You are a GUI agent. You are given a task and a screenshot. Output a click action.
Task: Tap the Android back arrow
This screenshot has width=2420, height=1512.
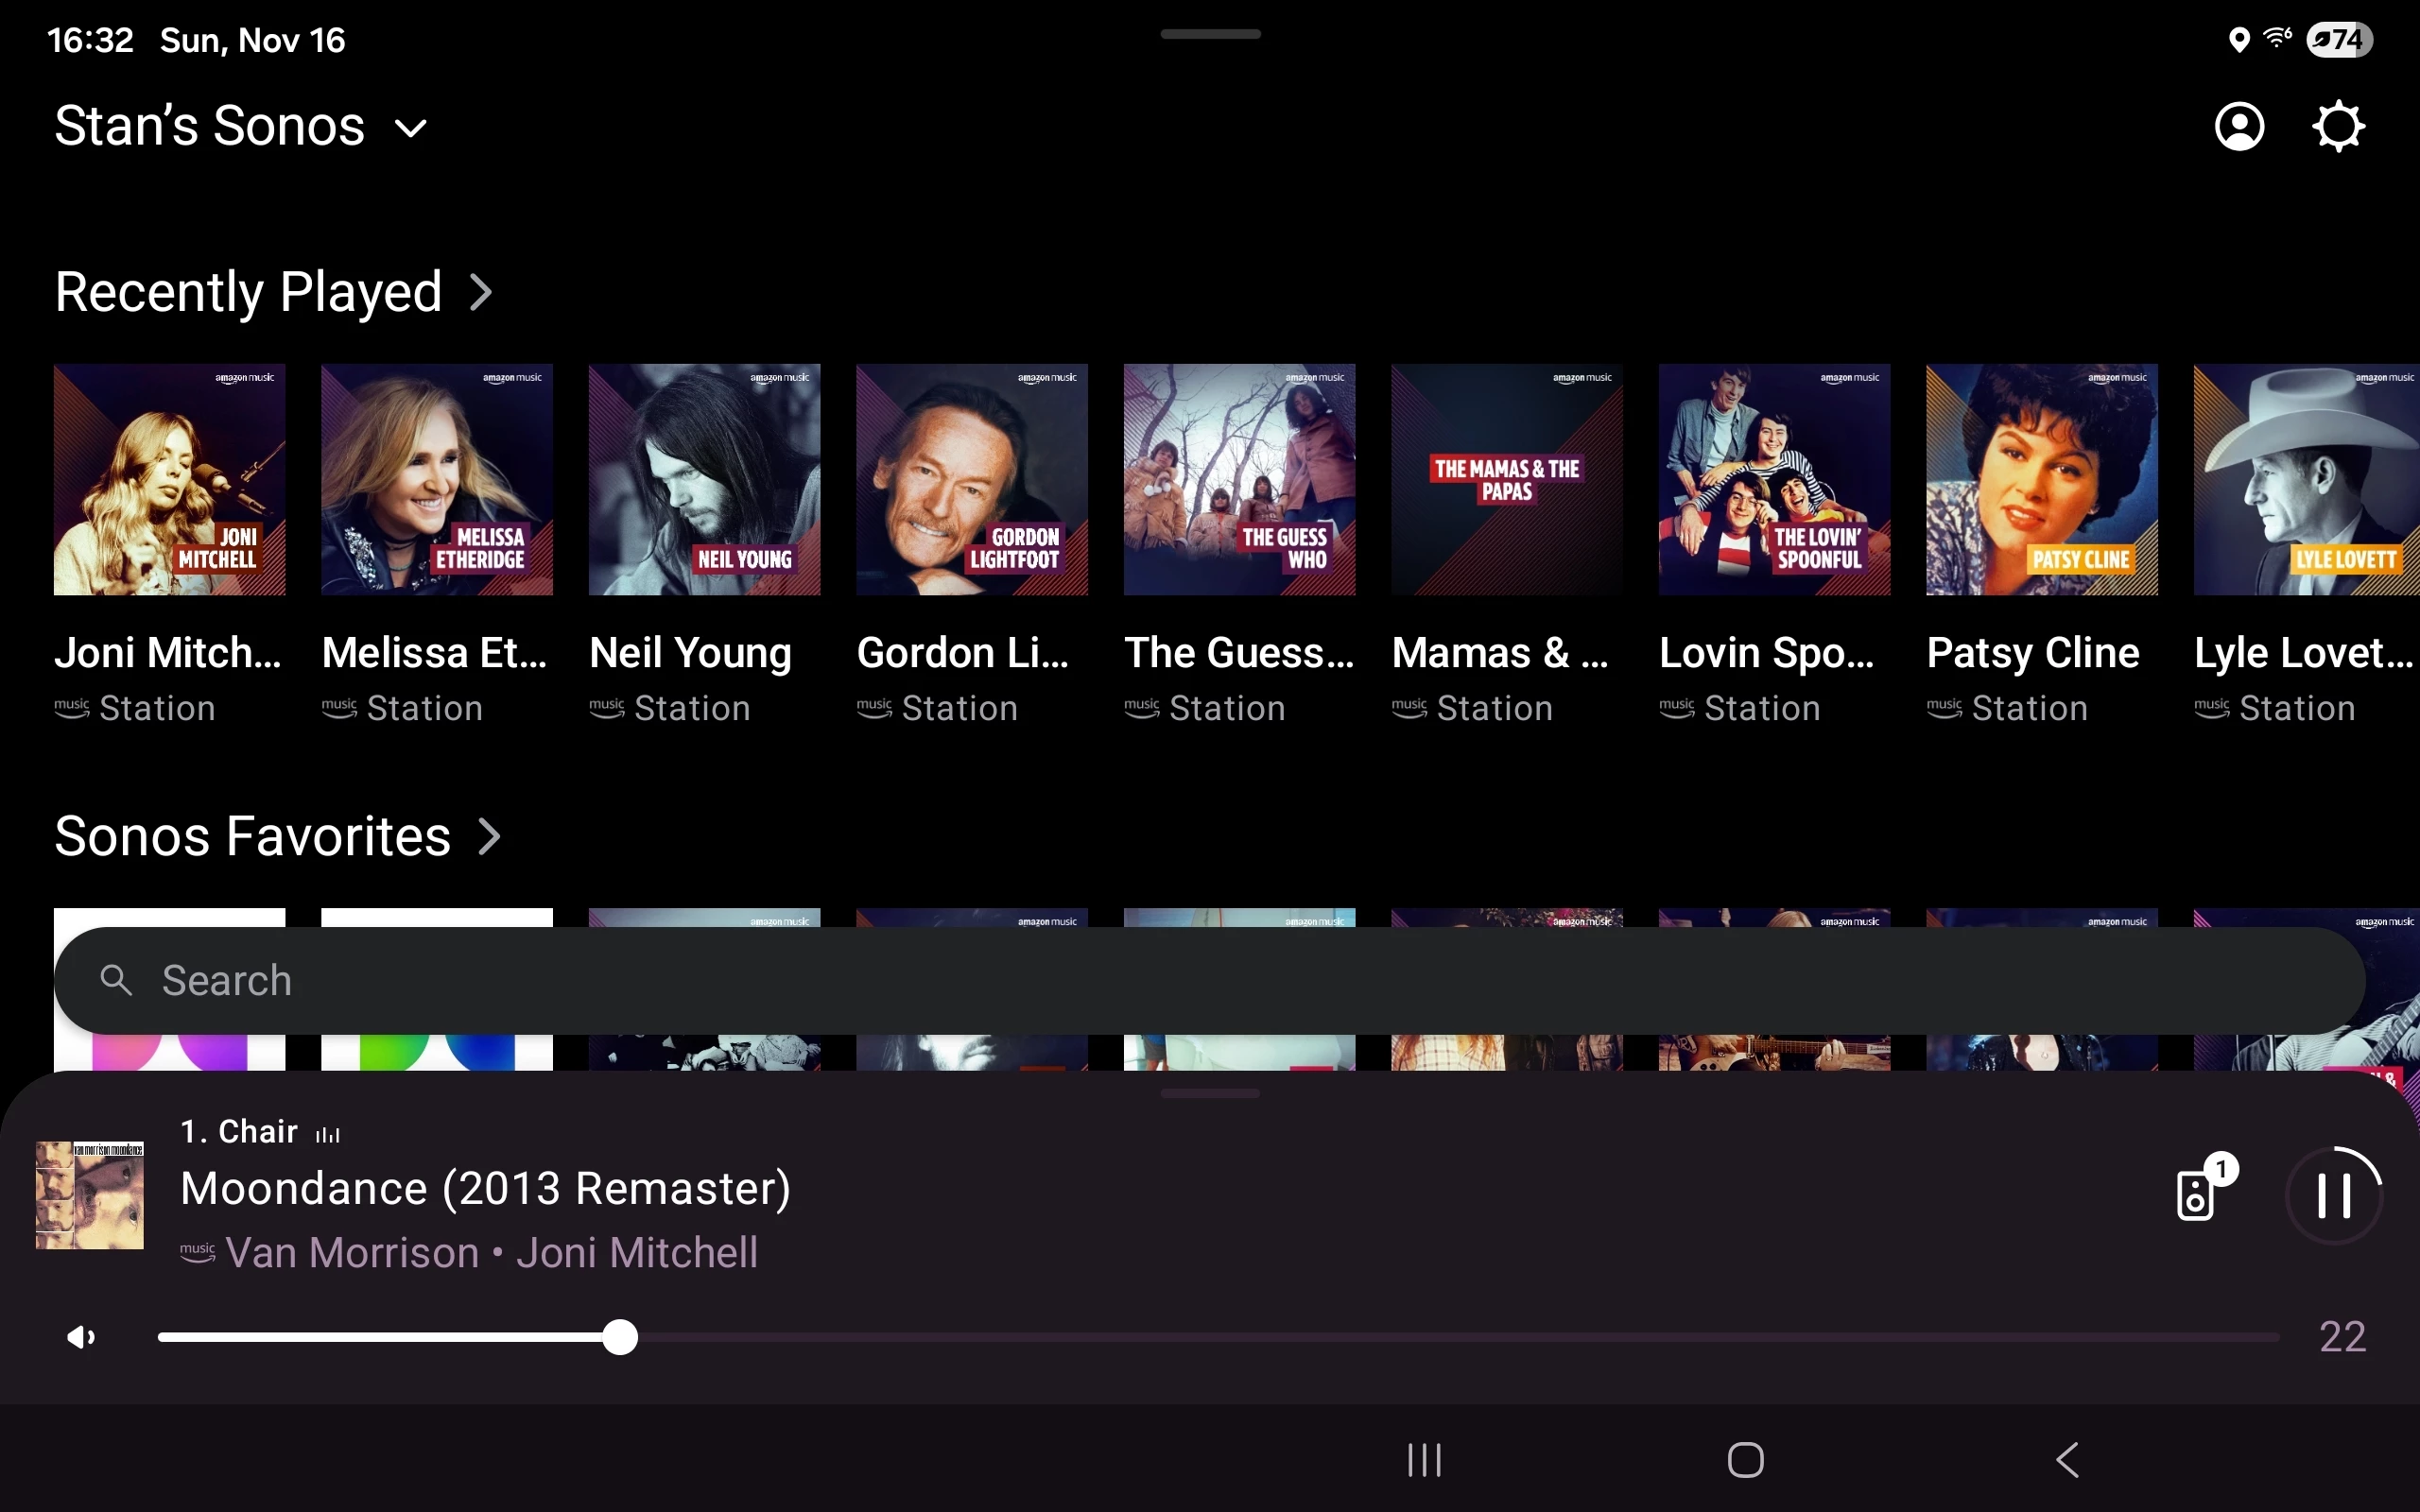(2067, 1460)
